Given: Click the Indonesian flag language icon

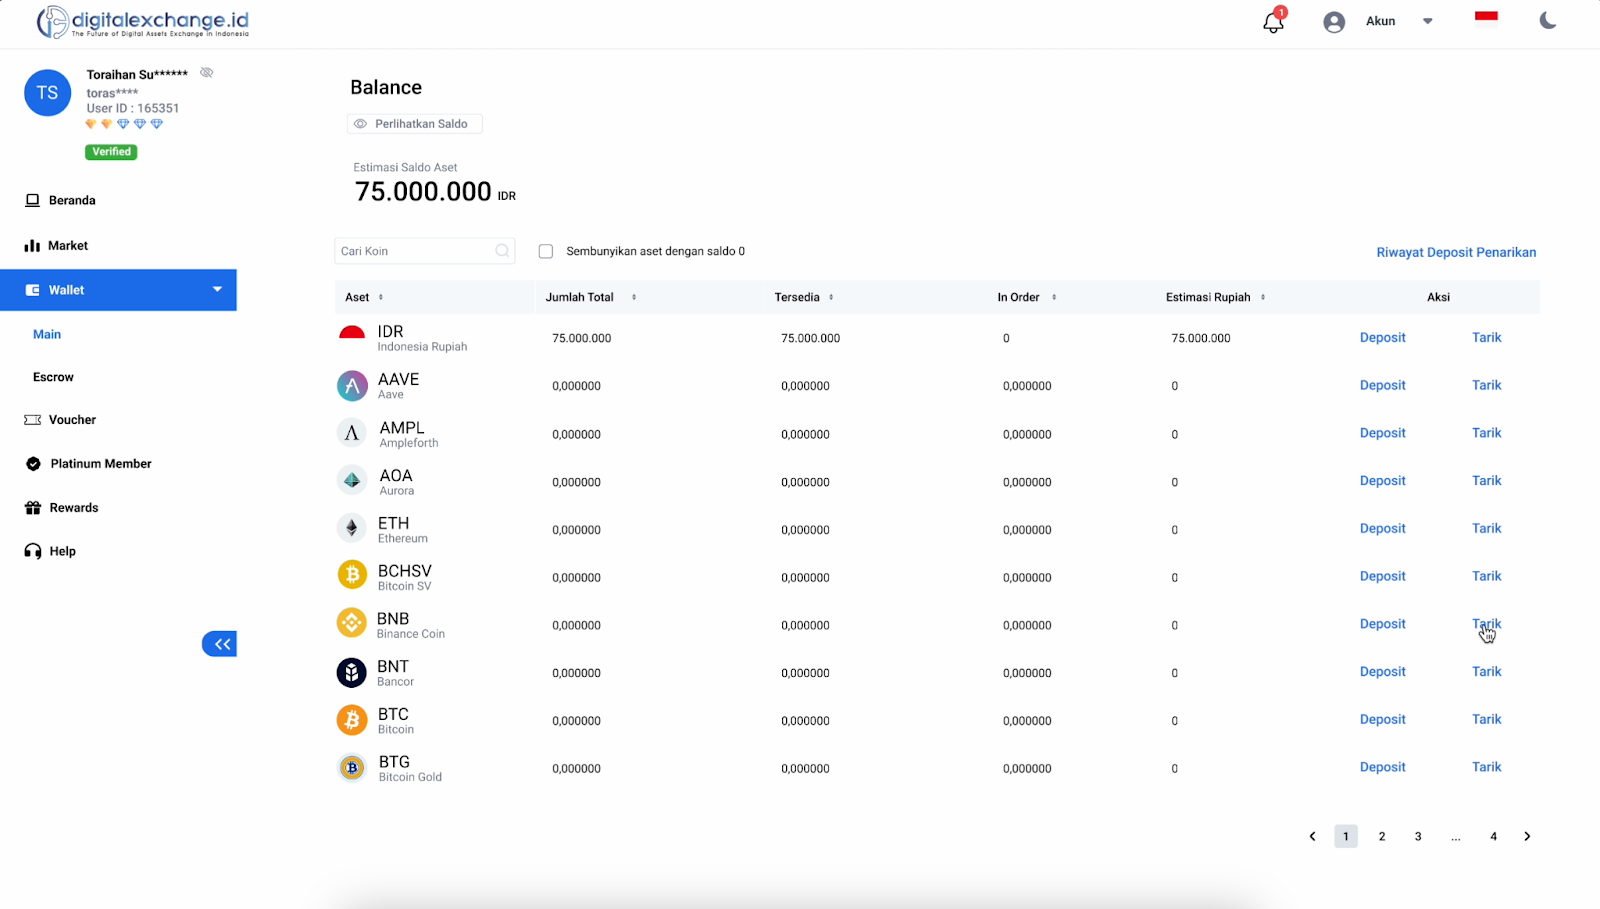Looking at the screenshot, I should (1486, 16).
